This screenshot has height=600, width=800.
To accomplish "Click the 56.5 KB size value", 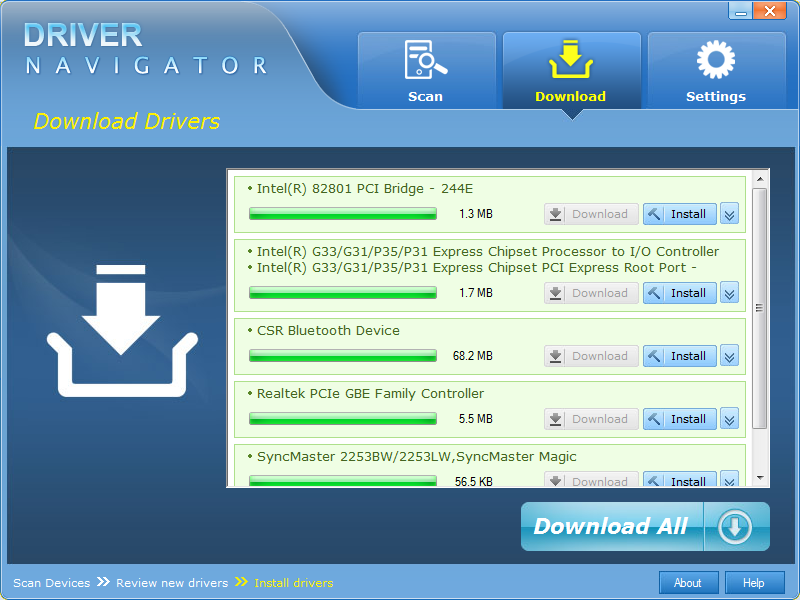I will 473,482.
